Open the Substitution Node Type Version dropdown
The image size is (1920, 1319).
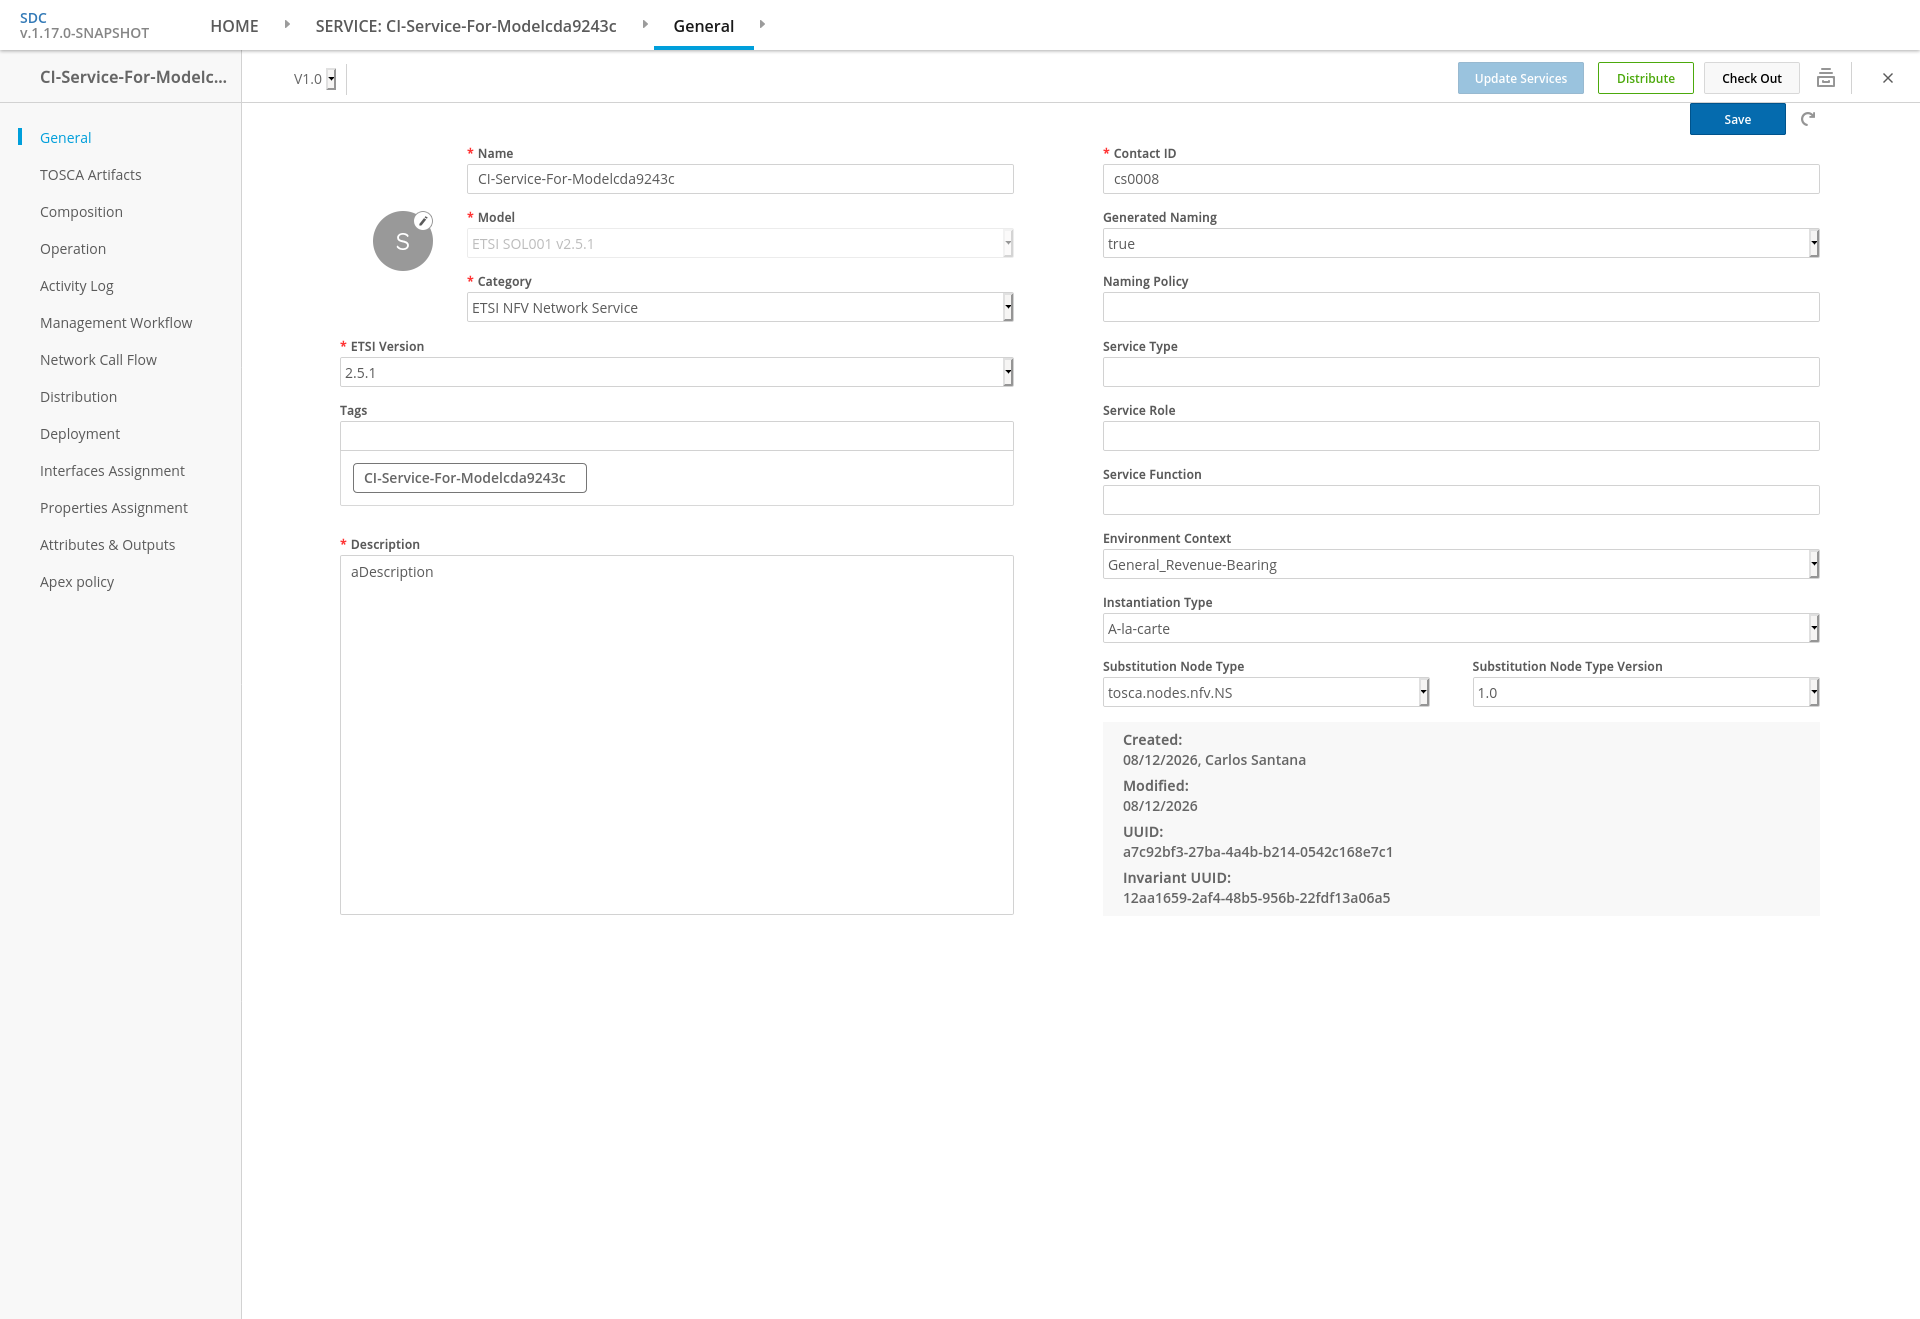(x=1646, y=692)
